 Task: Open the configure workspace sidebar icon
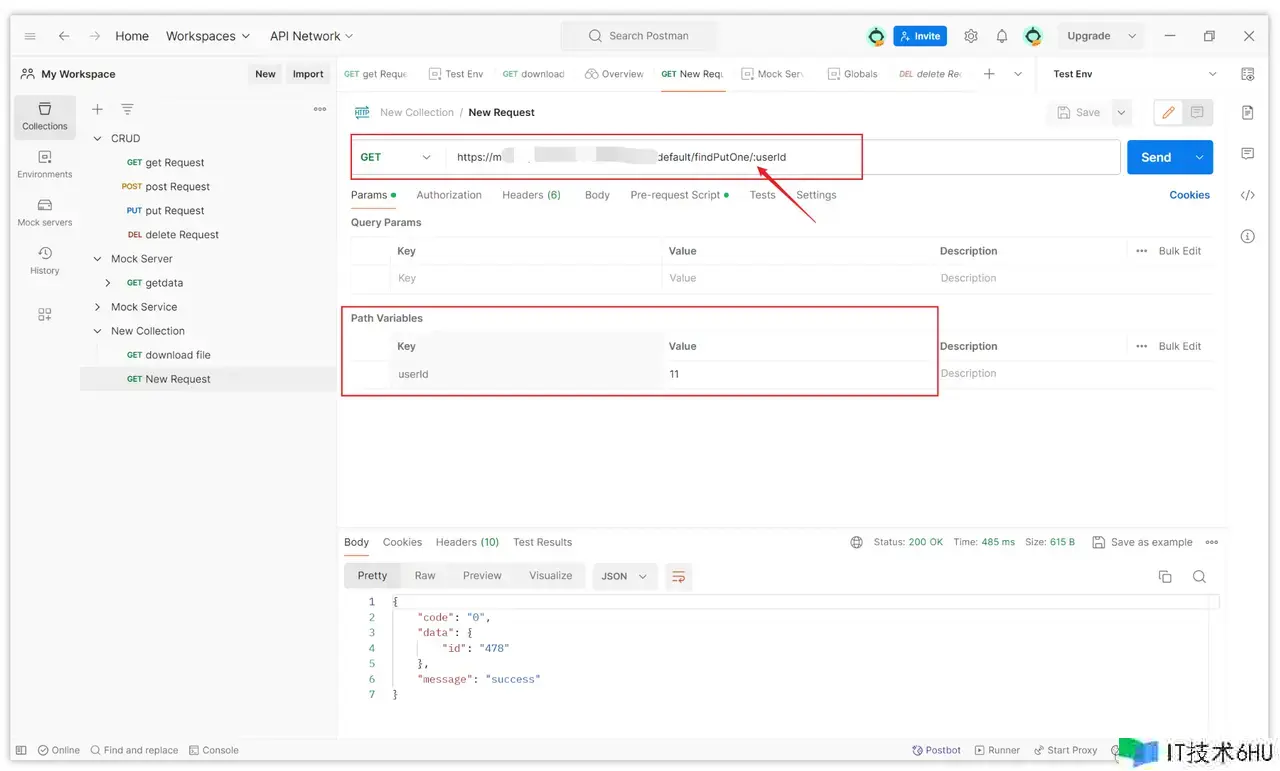[x=45, y=314]
